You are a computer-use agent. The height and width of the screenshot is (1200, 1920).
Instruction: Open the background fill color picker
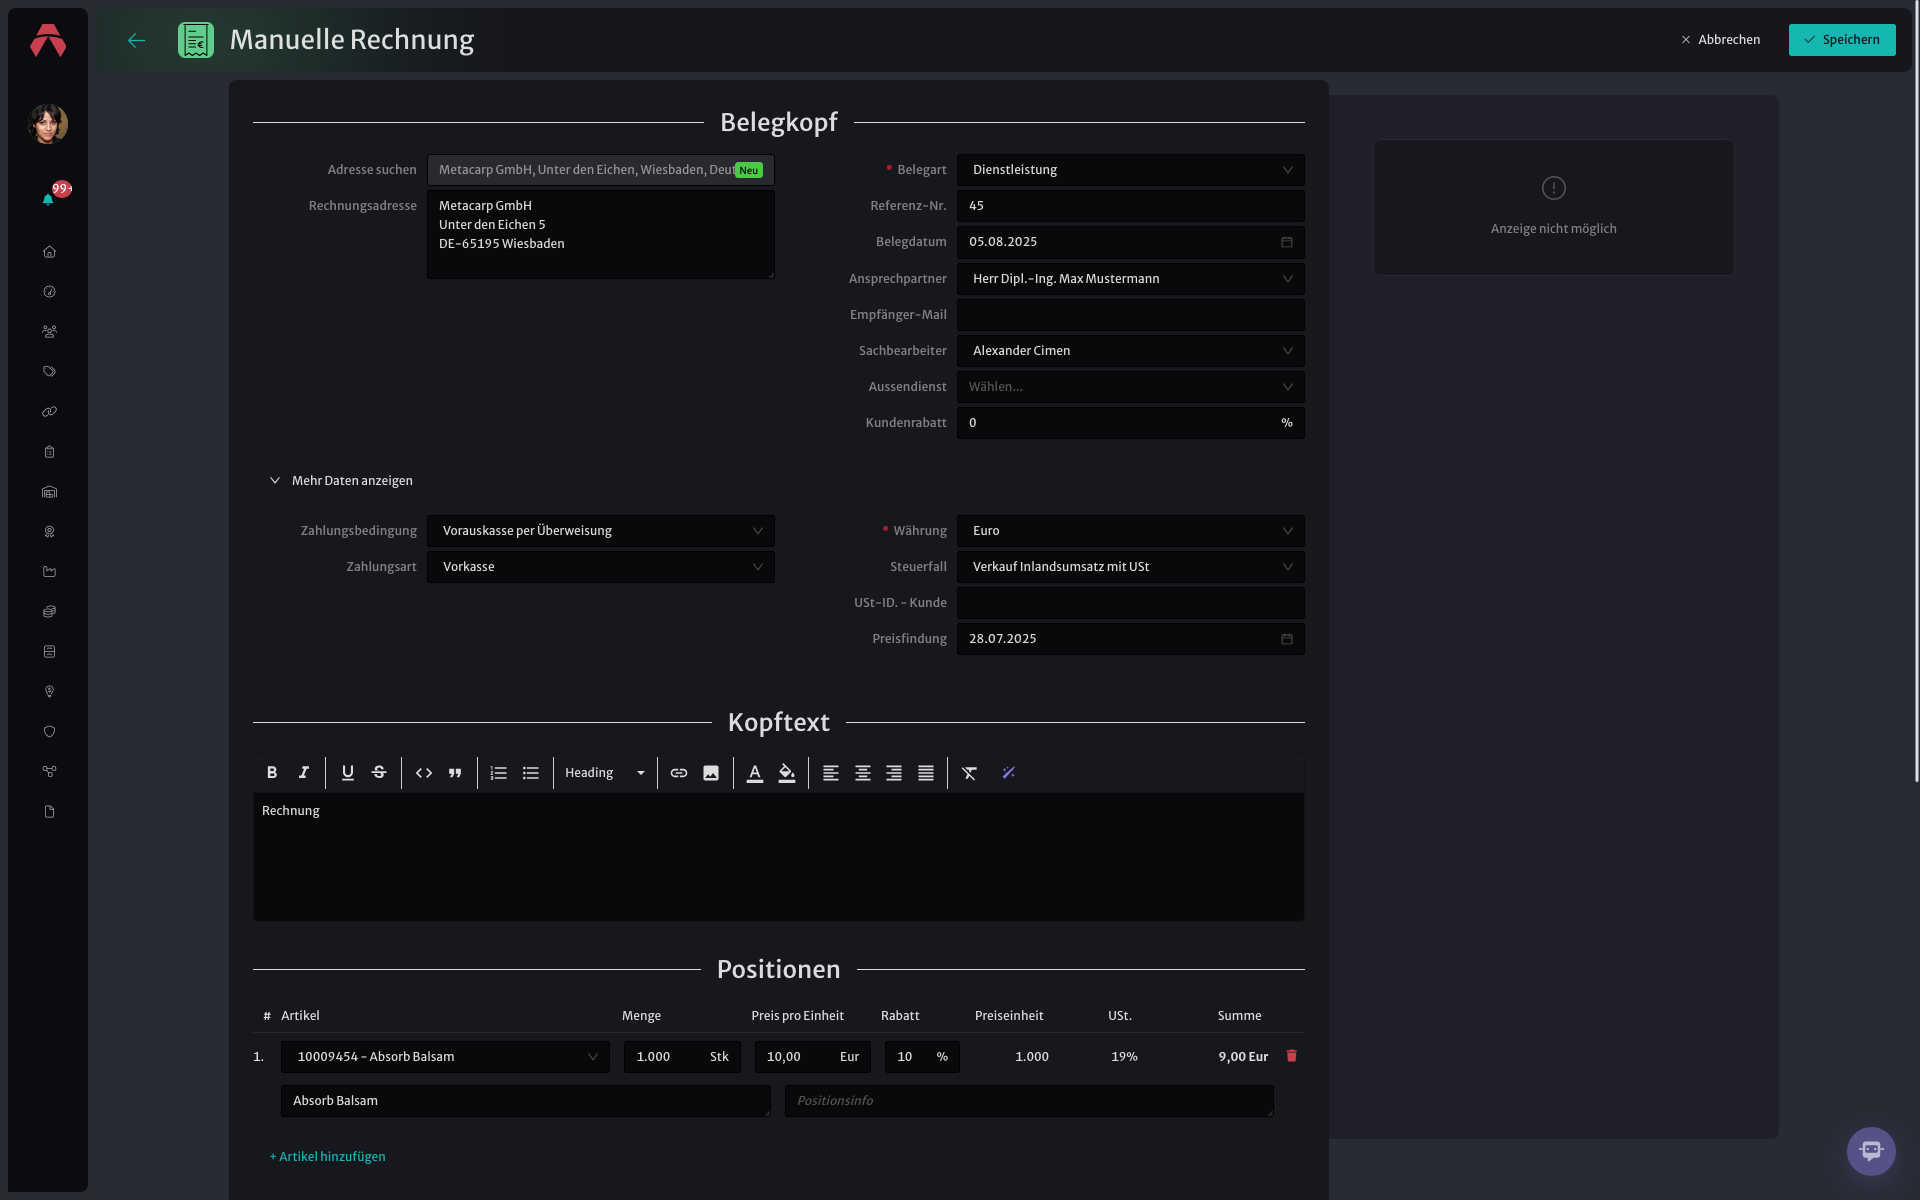coord(787,773)
